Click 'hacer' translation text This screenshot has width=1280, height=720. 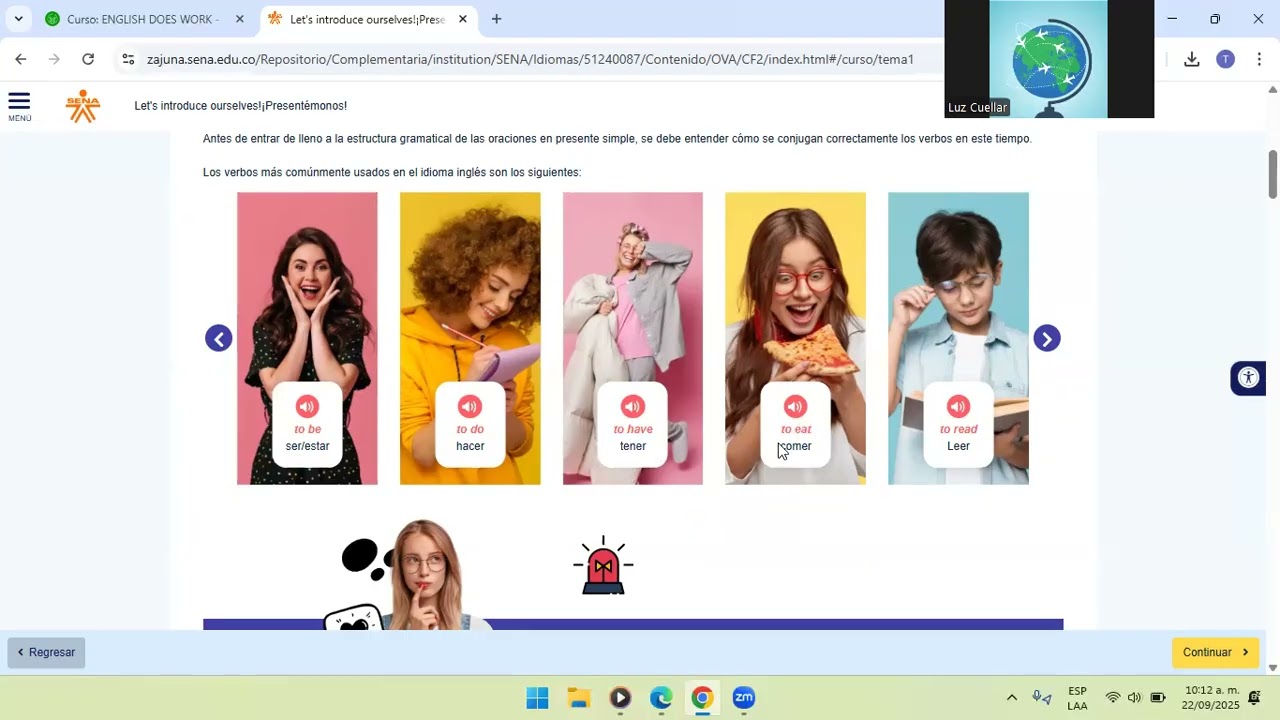(x=470, y=446)
